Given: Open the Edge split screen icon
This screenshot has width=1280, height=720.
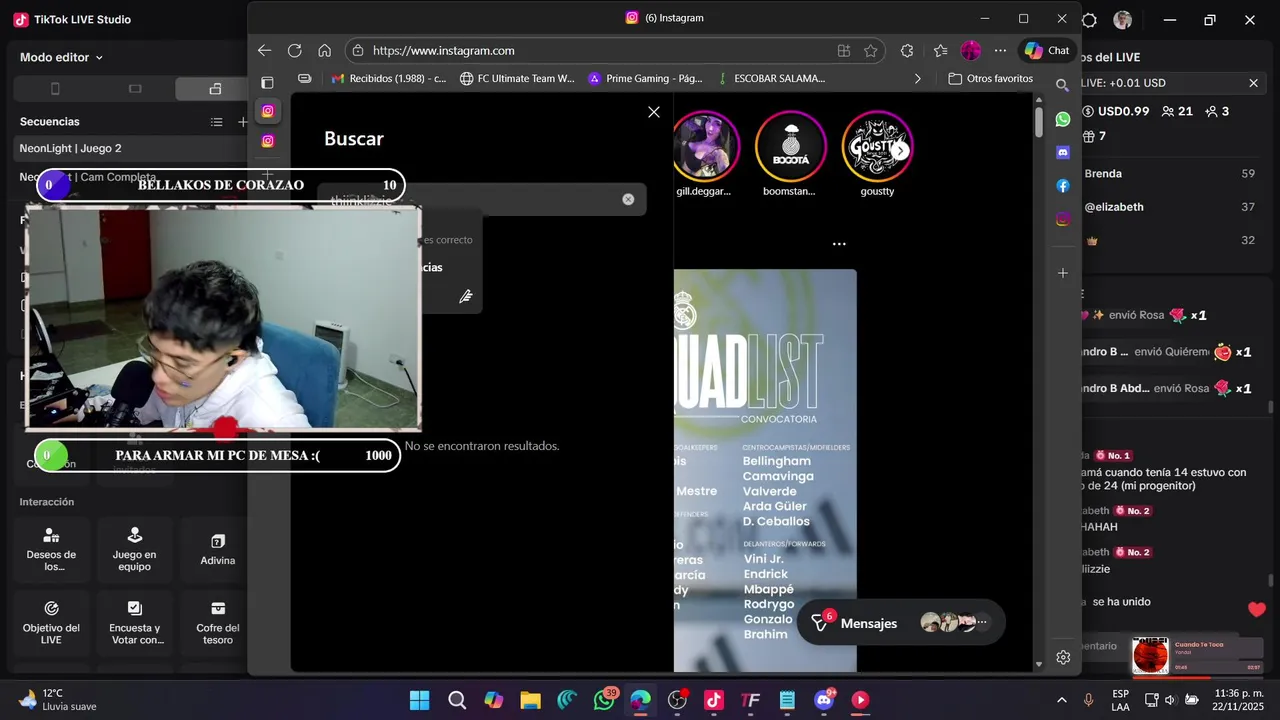Looking at the screenshot, I should 844,51.
